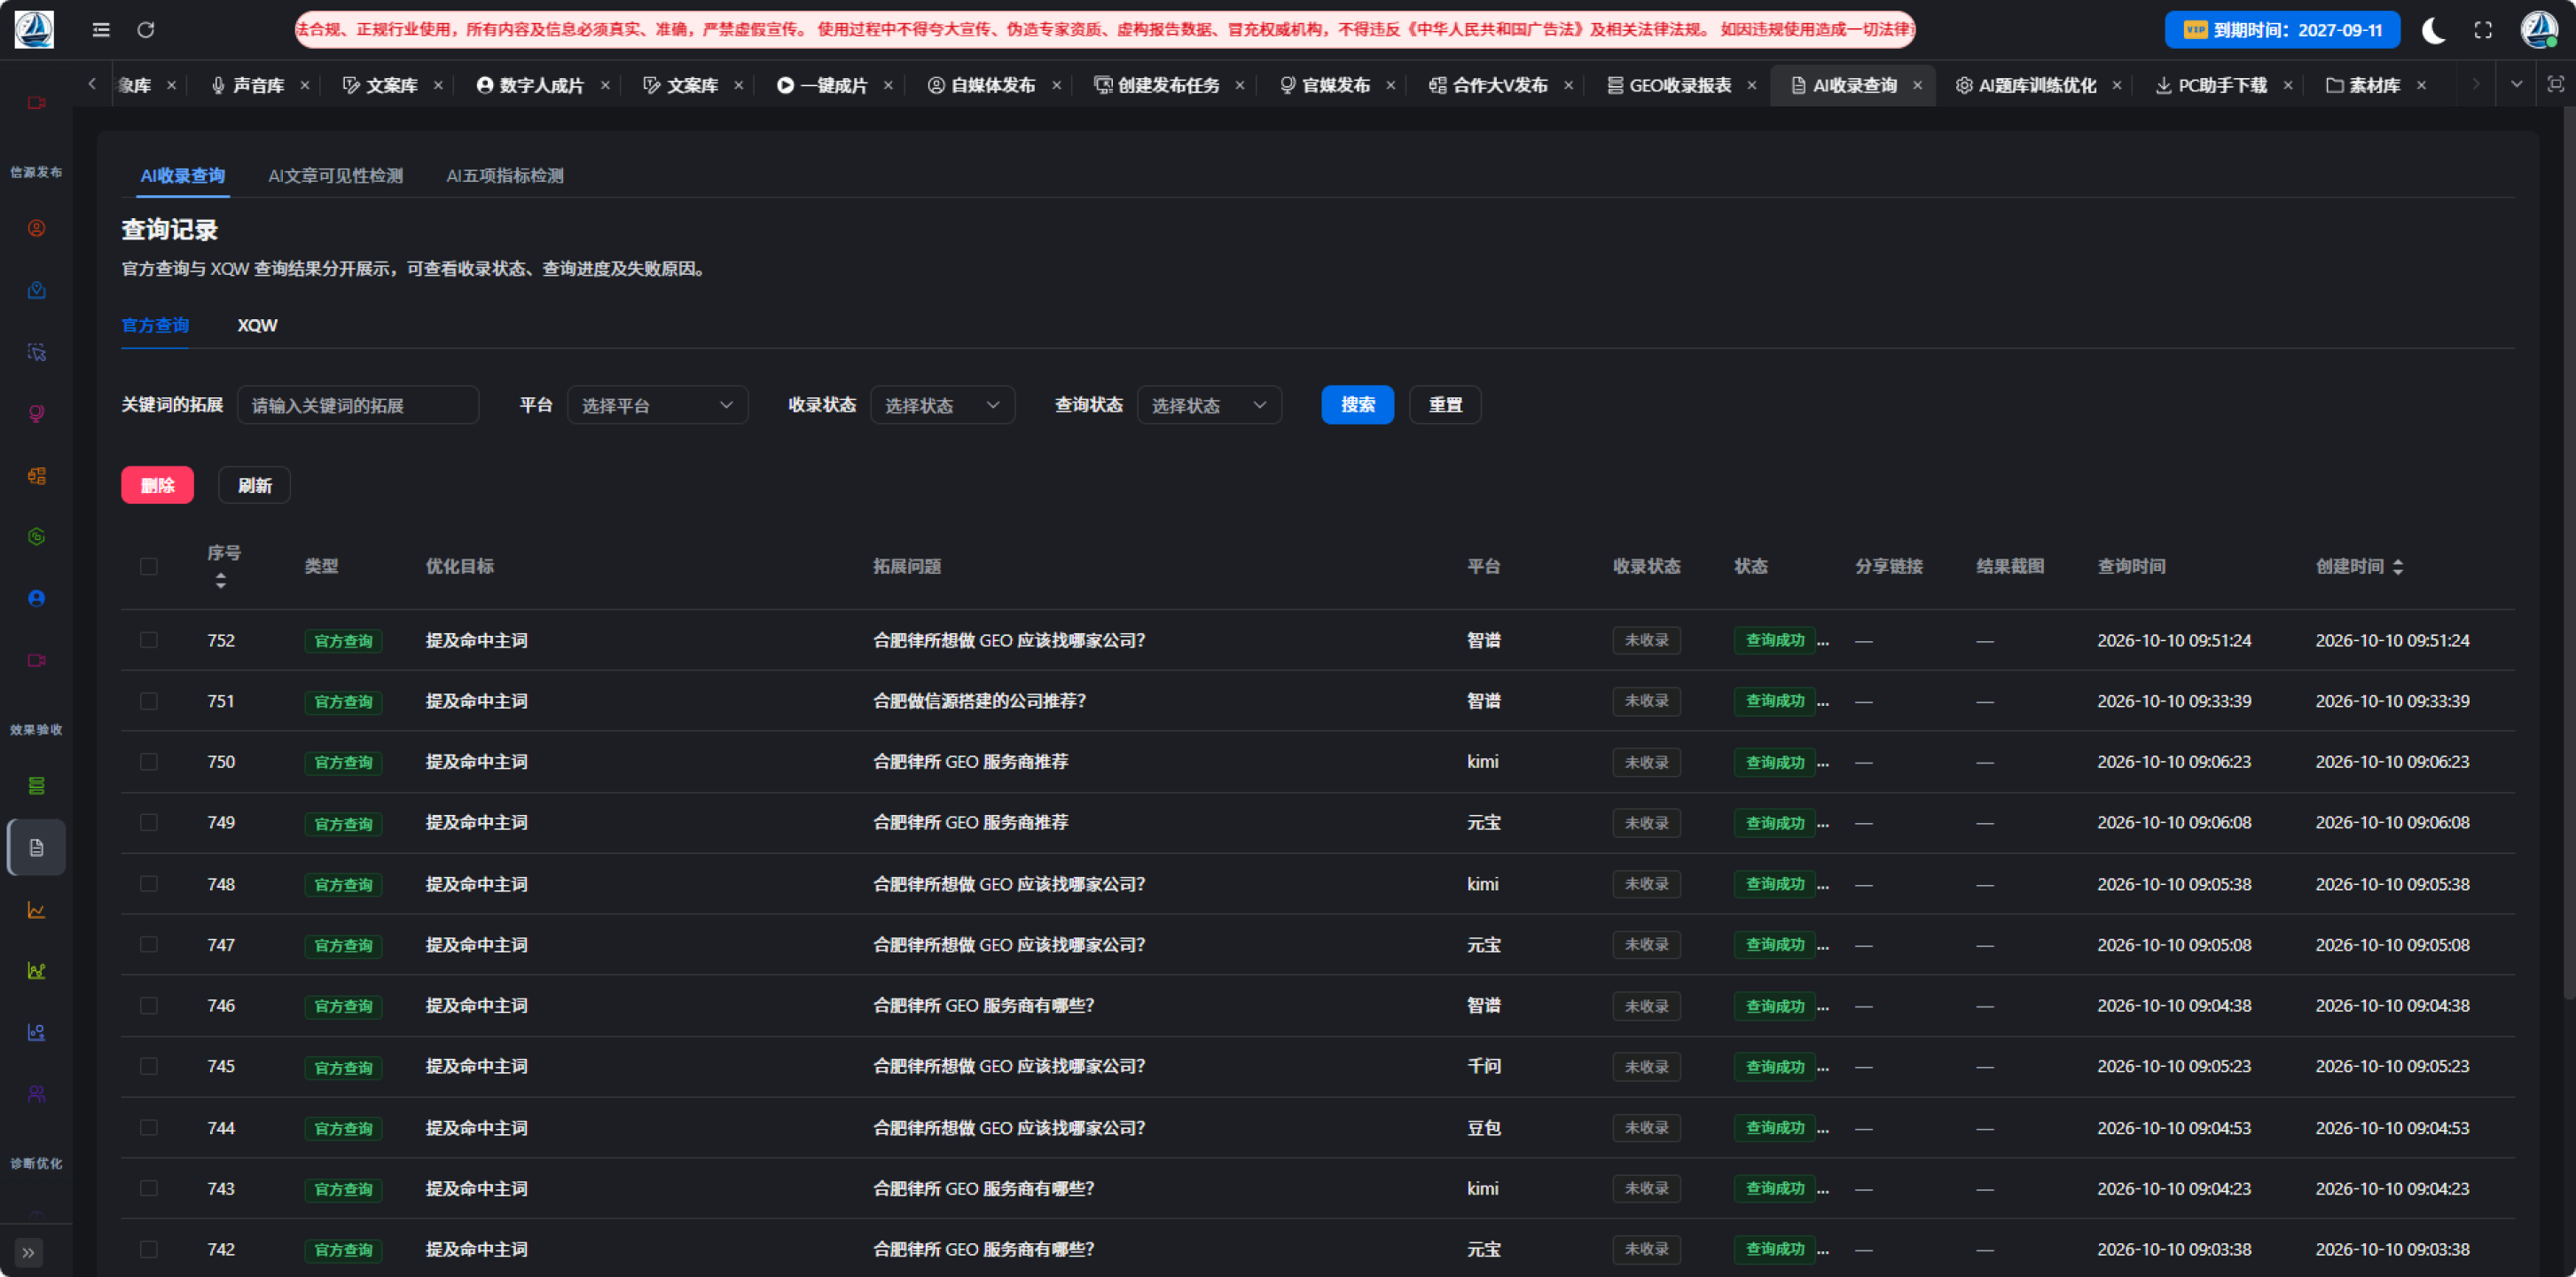Tick the checkbox for row 743
The width and height of the screenshot is (2576, 1277).
point(149,1188)
